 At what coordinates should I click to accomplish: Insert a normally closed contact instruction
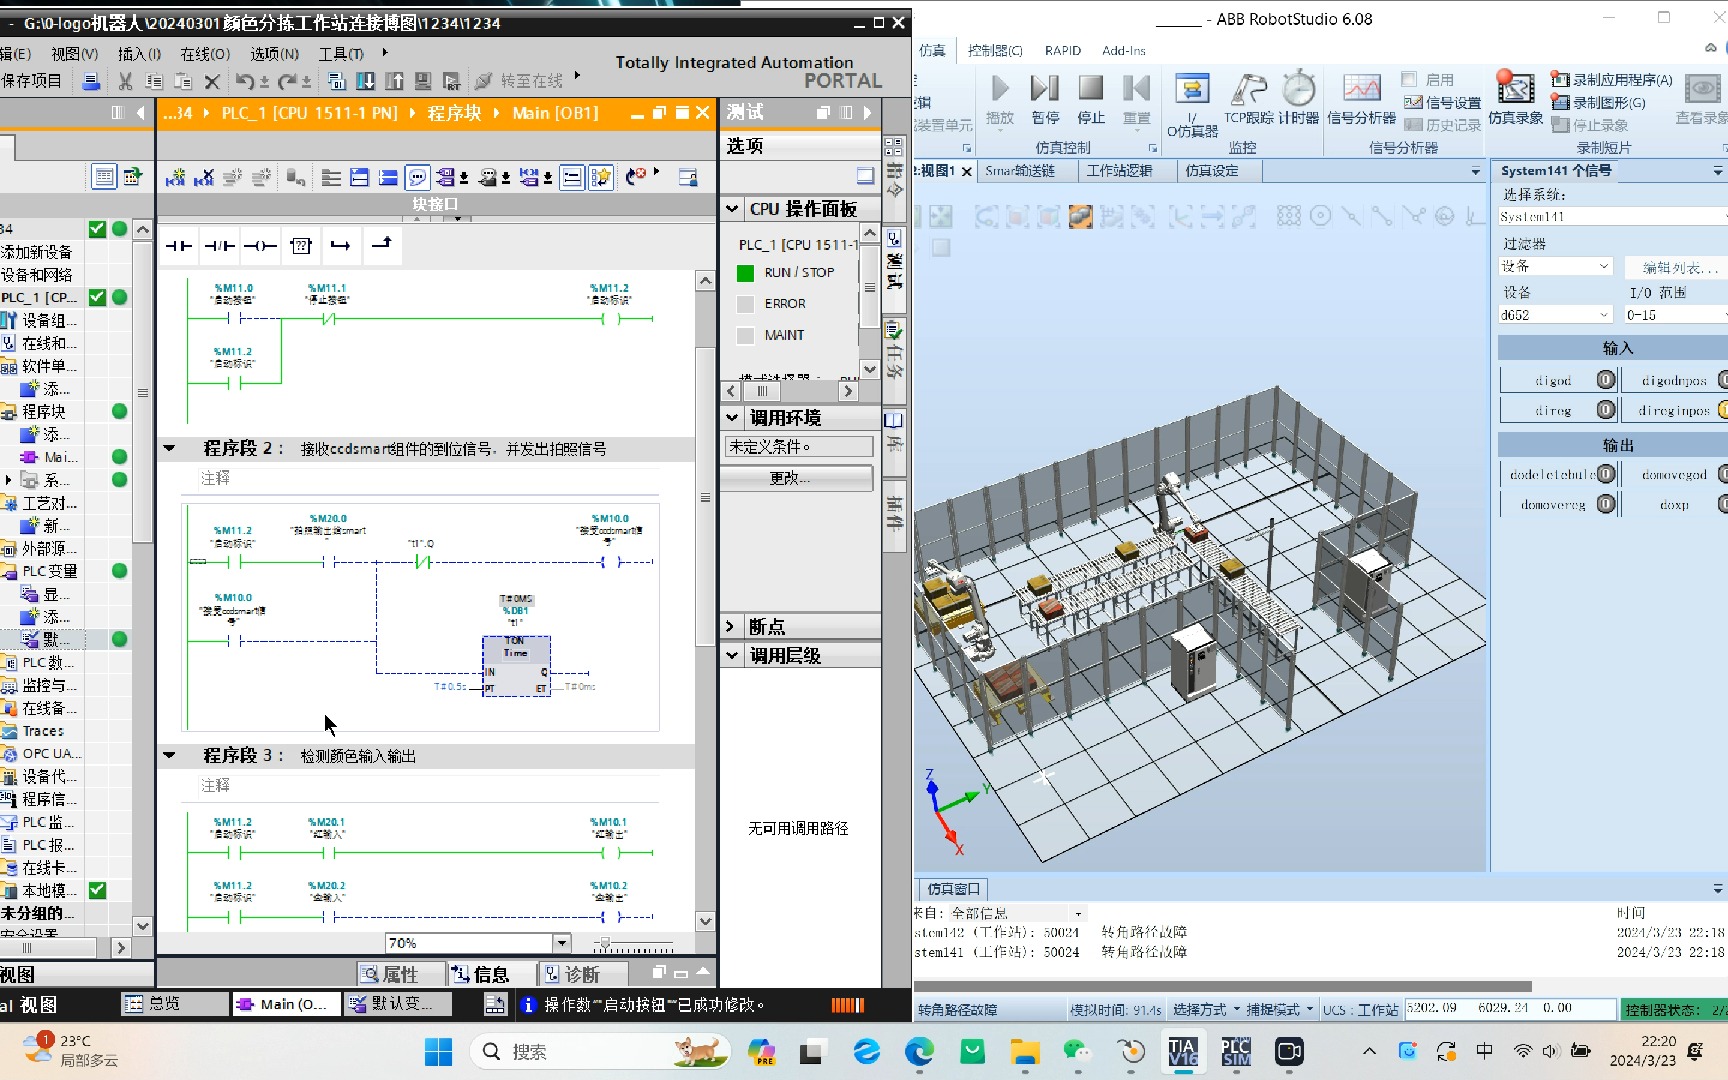coord(220,245)
